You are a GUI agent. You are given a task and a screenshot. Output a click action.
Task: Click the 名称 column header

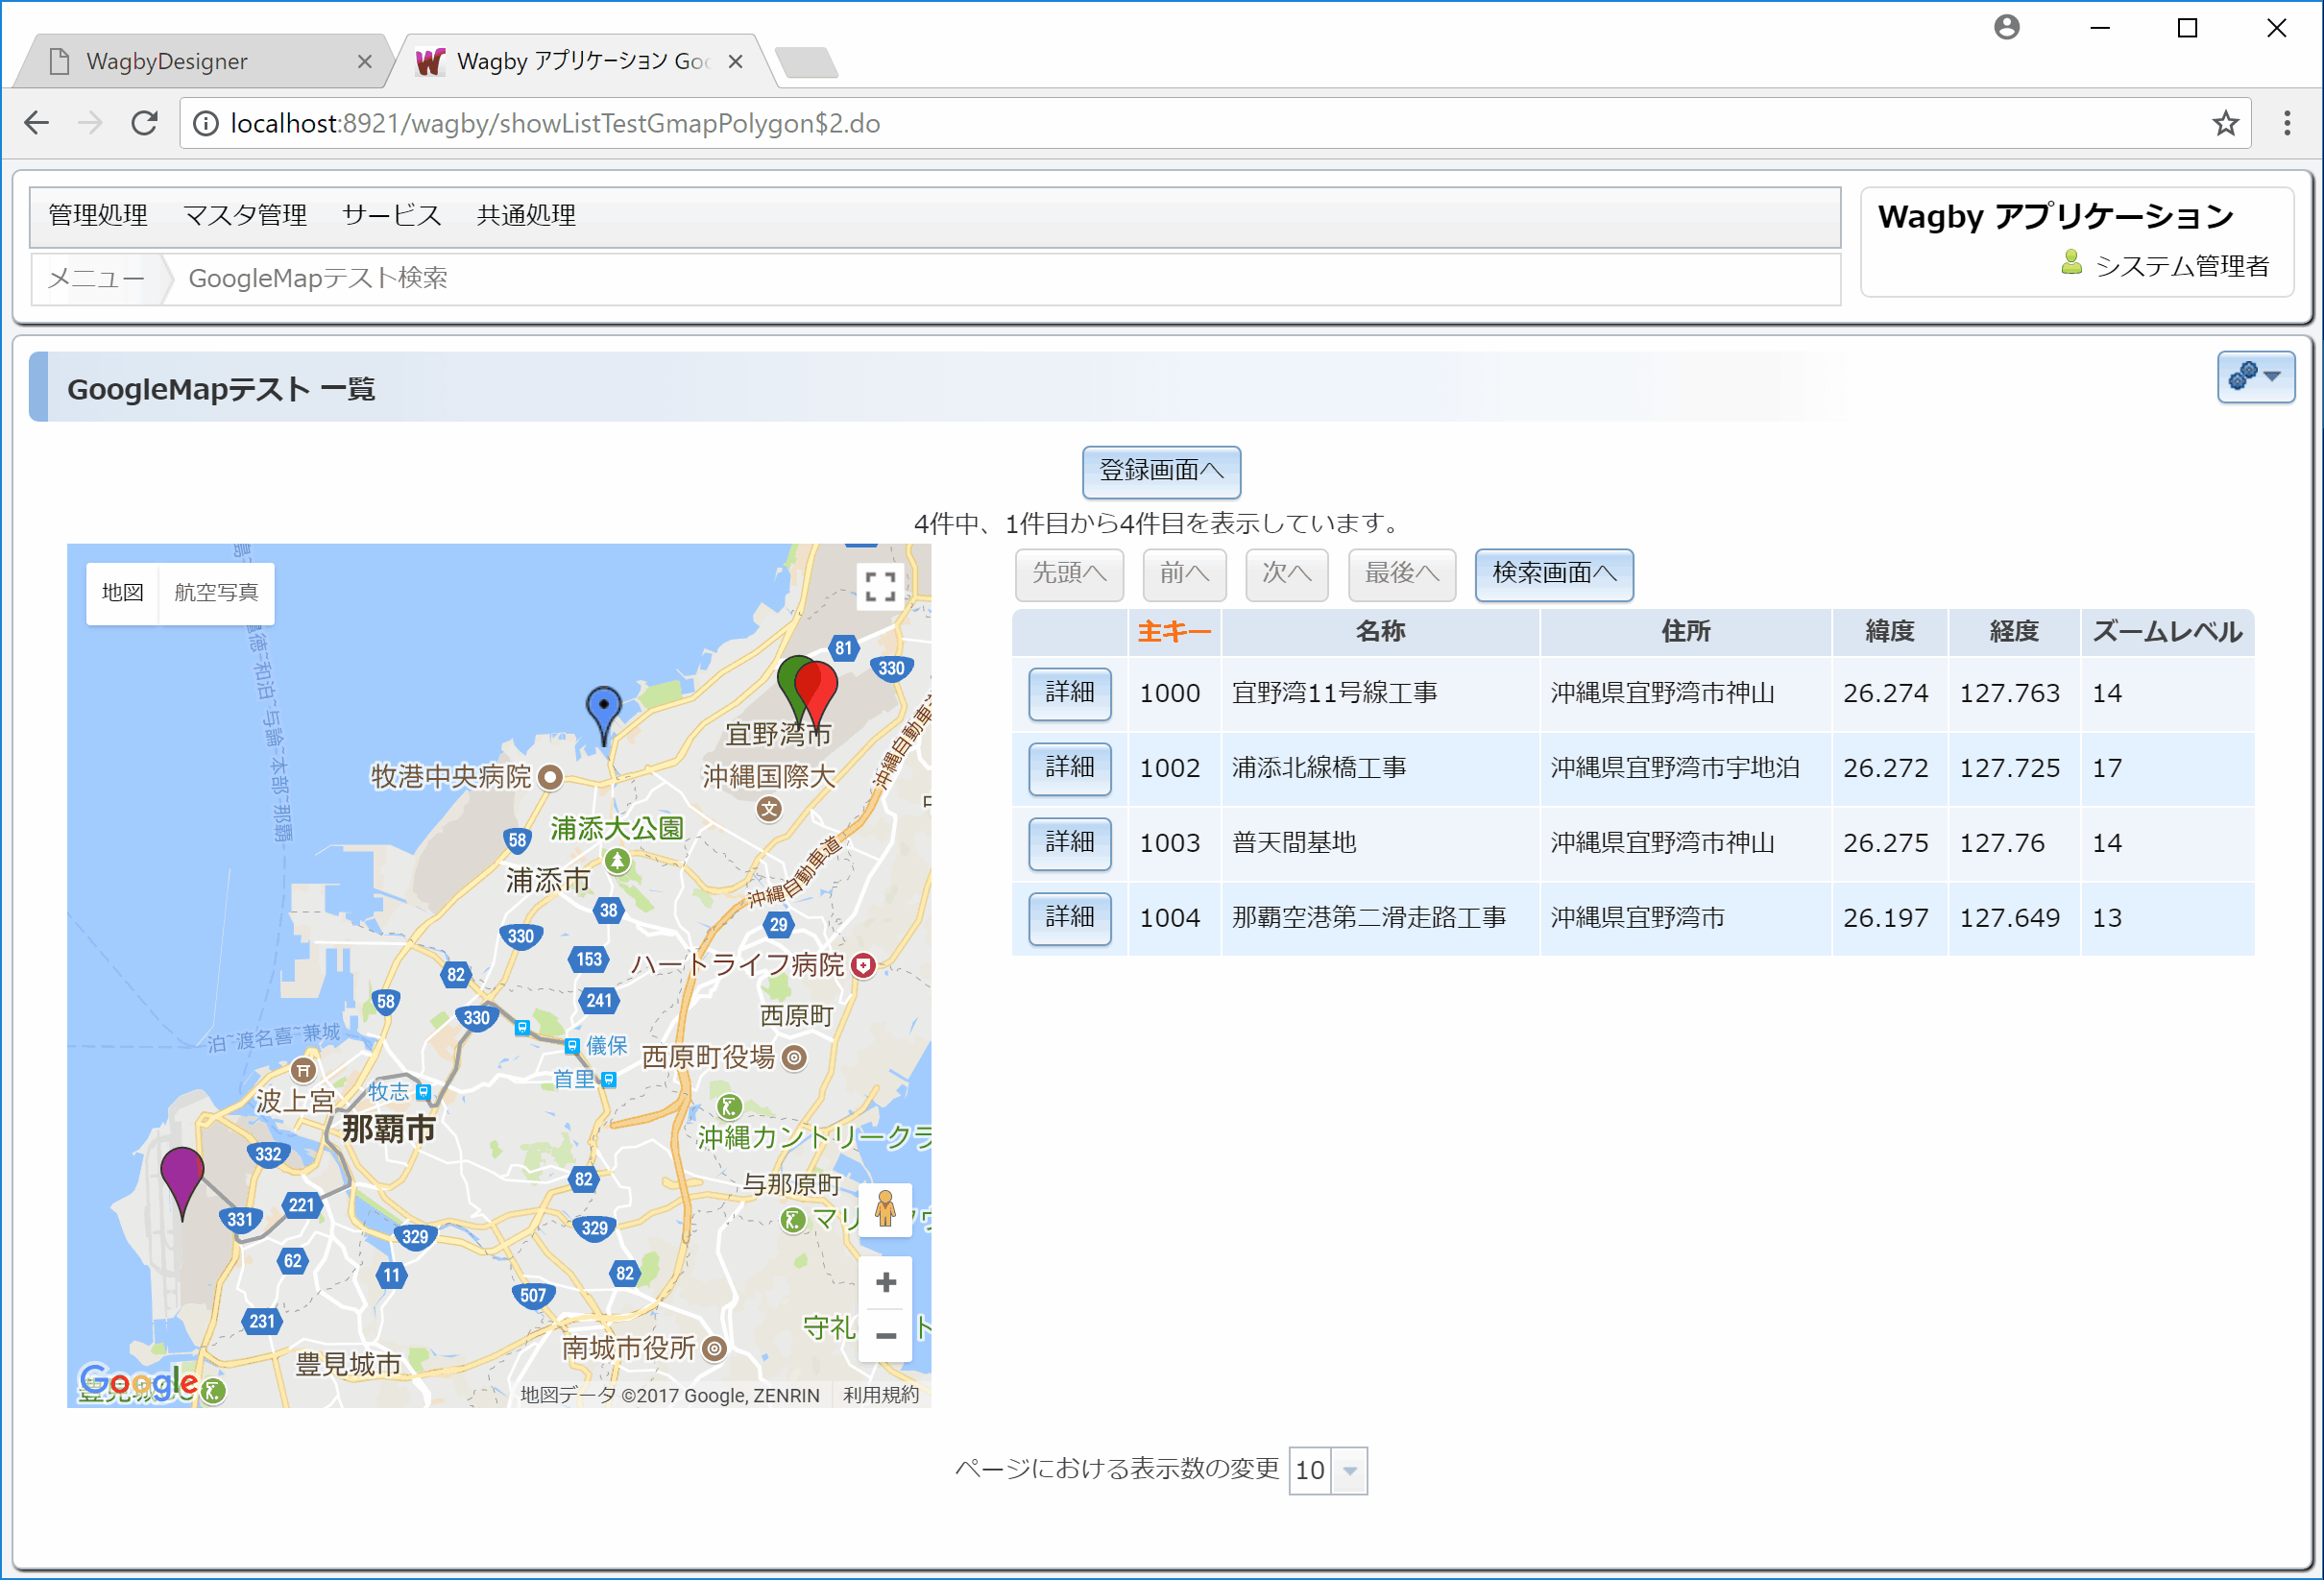[1380, 632]
